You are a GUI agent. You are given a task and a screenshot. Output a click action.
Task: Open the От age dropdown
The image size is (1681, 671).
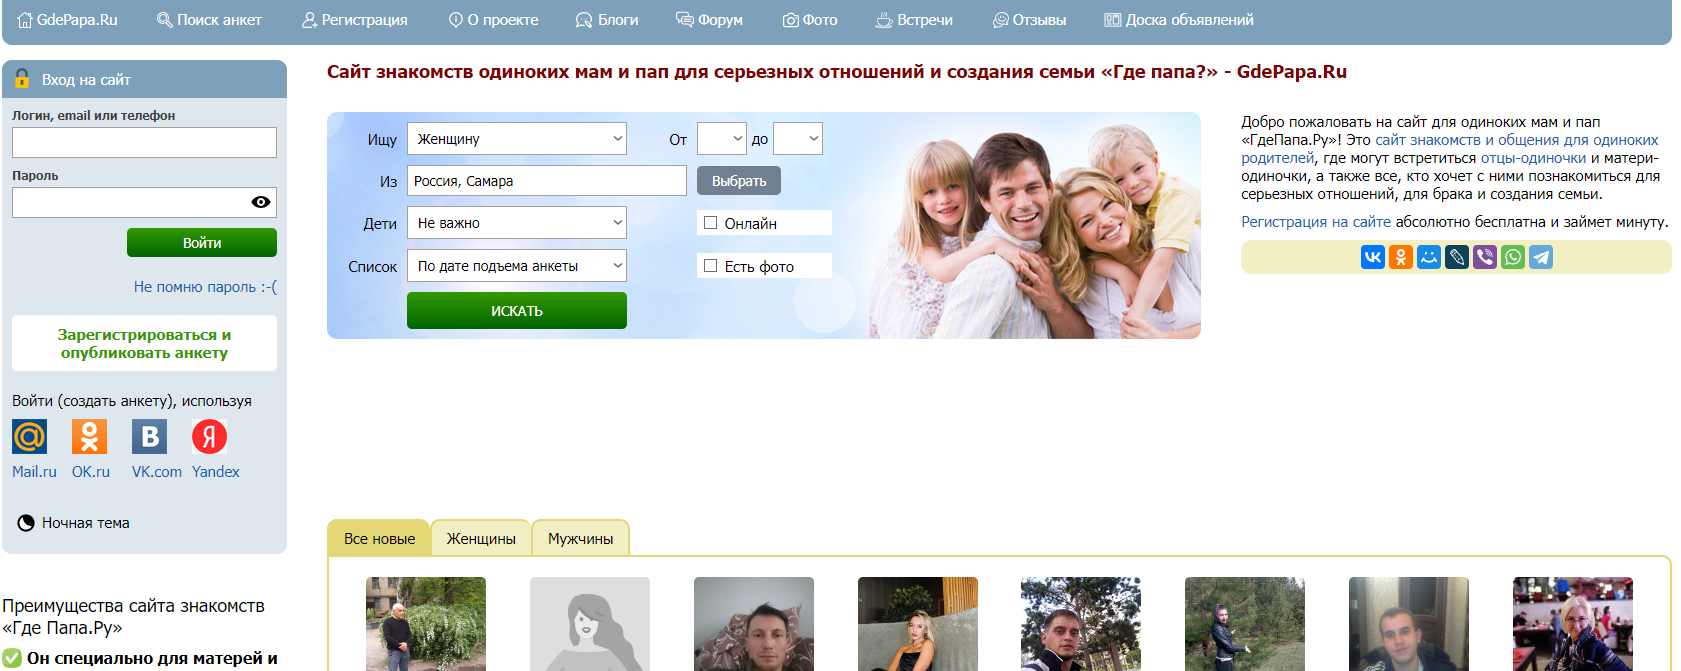click(722, 138)
